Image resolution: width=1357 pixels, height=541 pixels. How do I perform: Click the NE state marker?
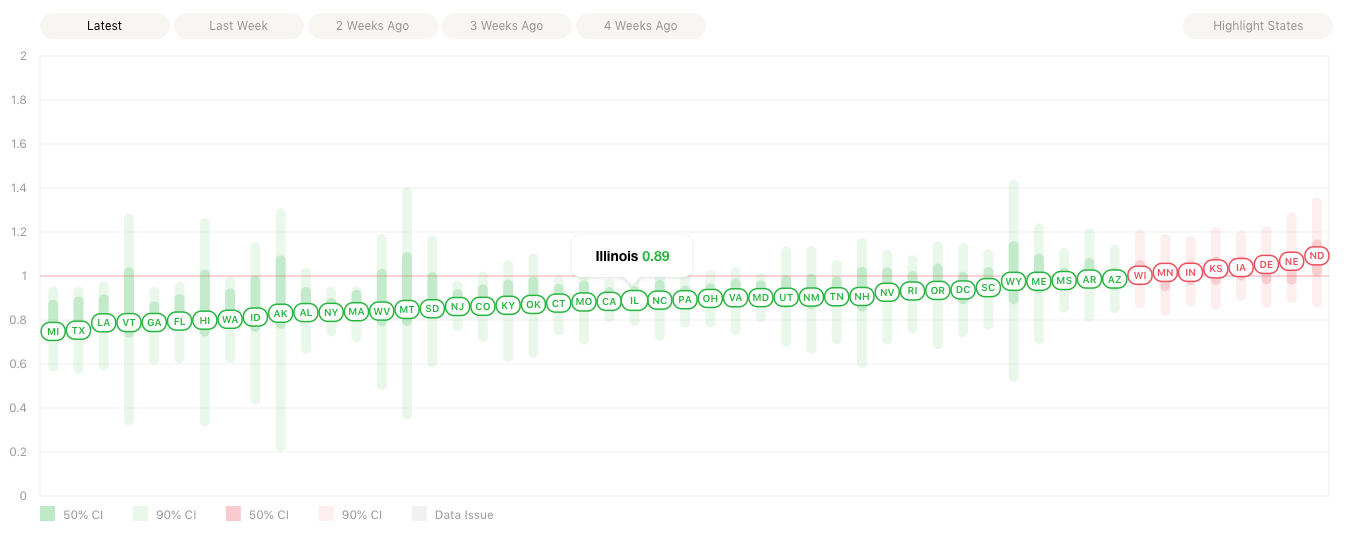coord(1292,261)
